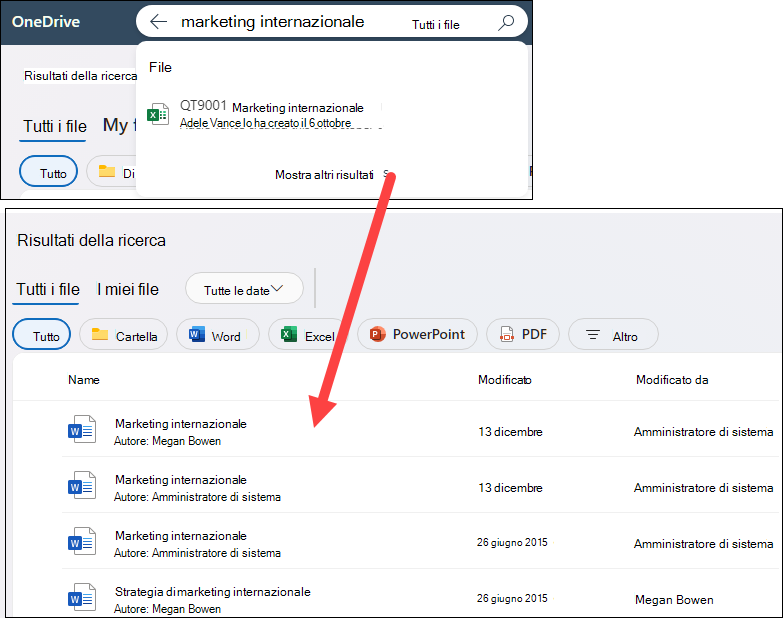The width and height of the screenshot is (783, 618).
Task: Open Strategia di marketing internazionale file
Action: (x=213, y=592)
